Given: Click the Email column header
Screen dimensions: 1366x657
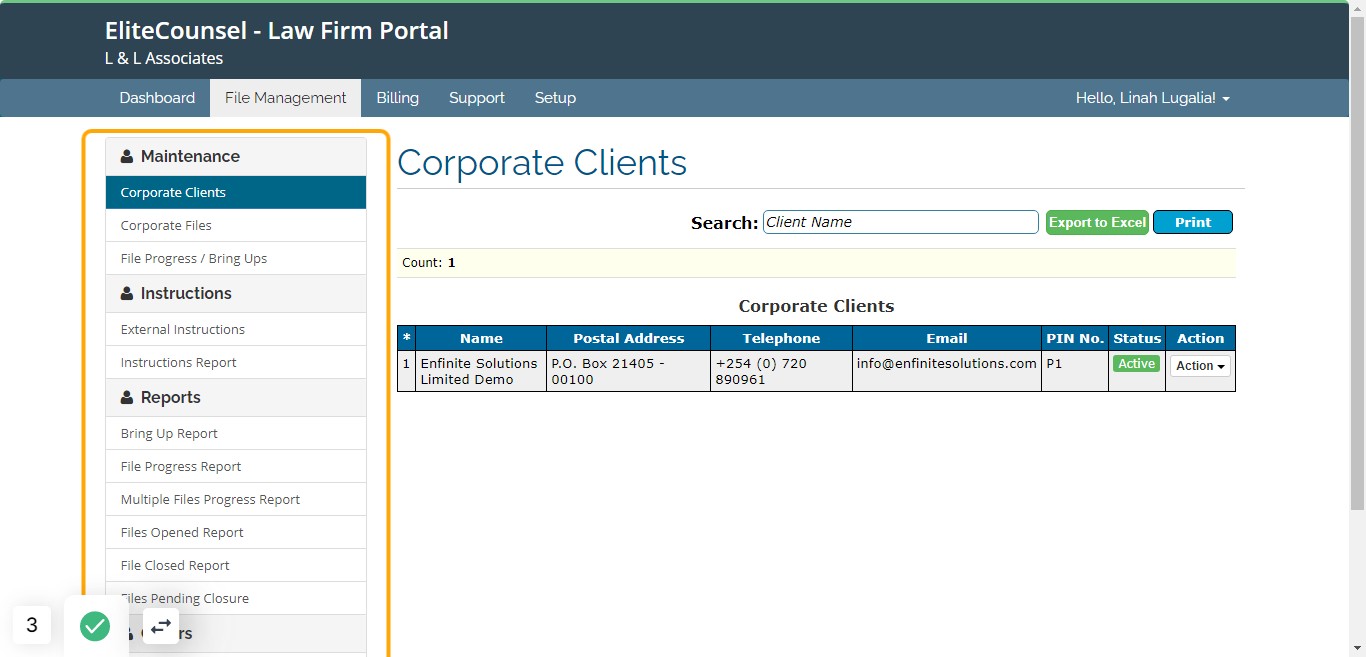Looking at the screenshot, I should (947, 338).
